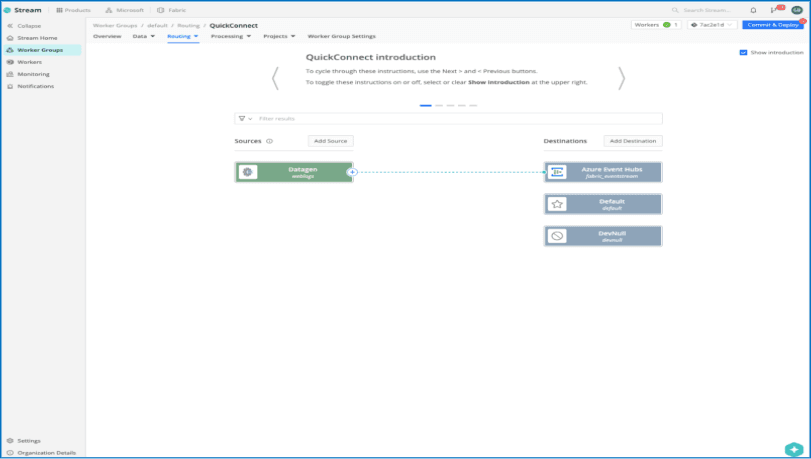Click the Datagen gear icon
Screen dimensions: 811x459
point(248,172)
